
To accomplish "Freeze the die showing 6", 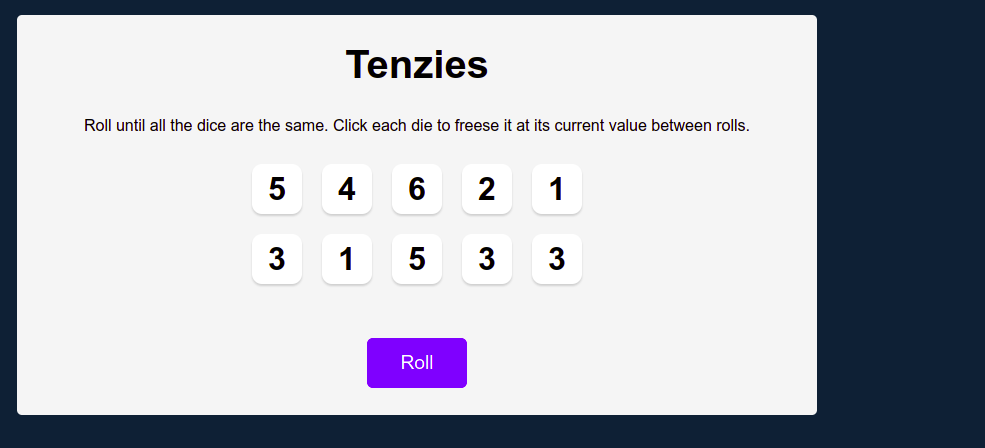I will (417, 189).
